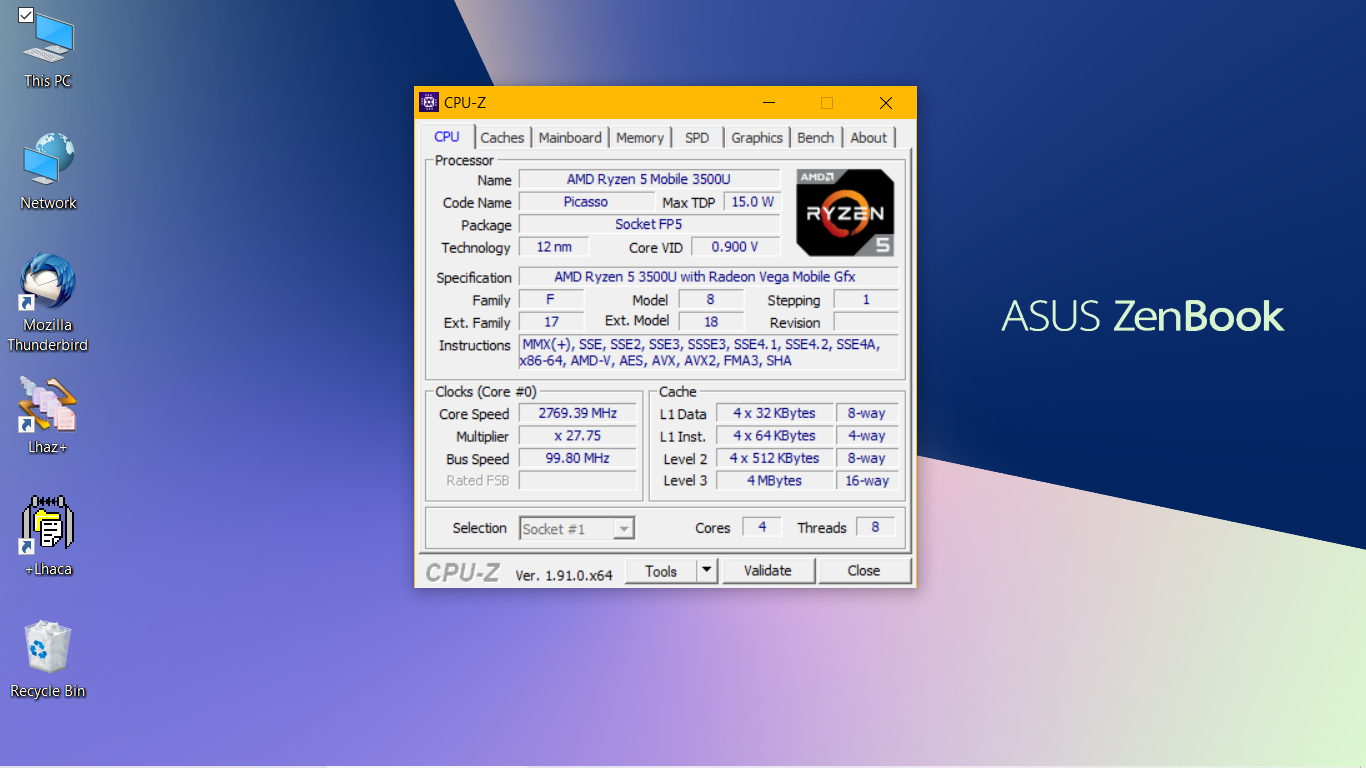The width and height of the screenshot is (1366, 768).
Task: Click the Validate button
Action: pos(768,571)
